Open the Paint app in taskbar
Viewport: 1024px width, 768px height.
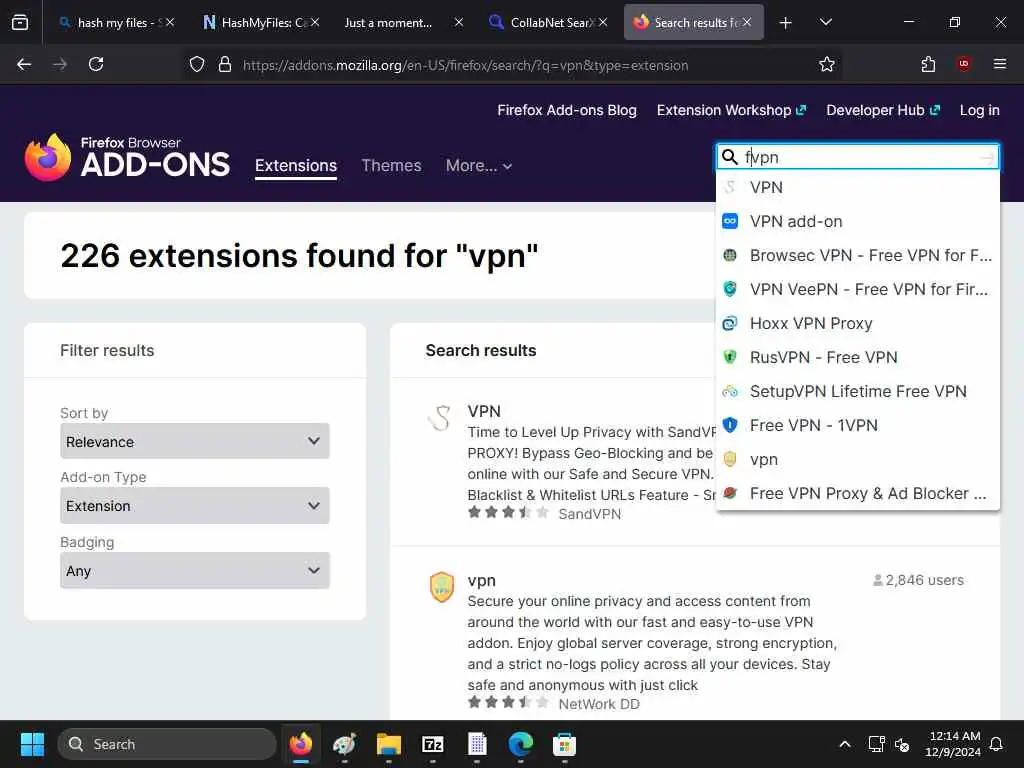click(344, 744)
